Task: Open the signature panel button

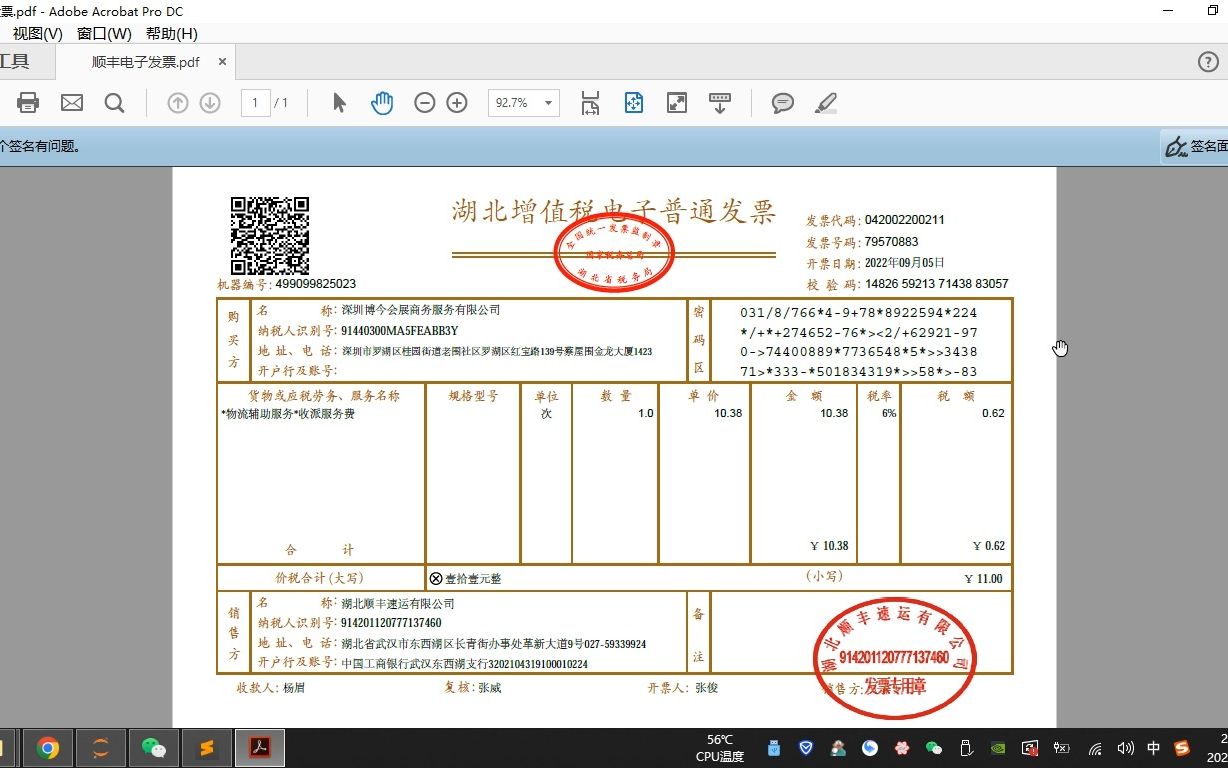Action: 1194,147
